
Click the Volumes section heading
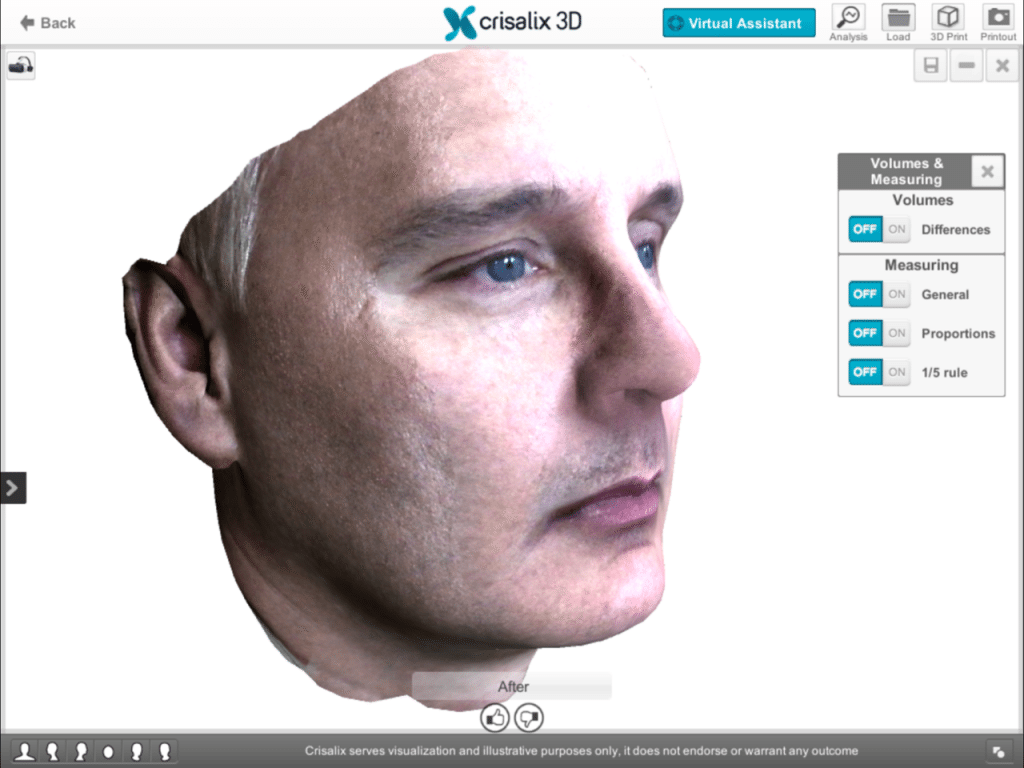tap(922, 200)
